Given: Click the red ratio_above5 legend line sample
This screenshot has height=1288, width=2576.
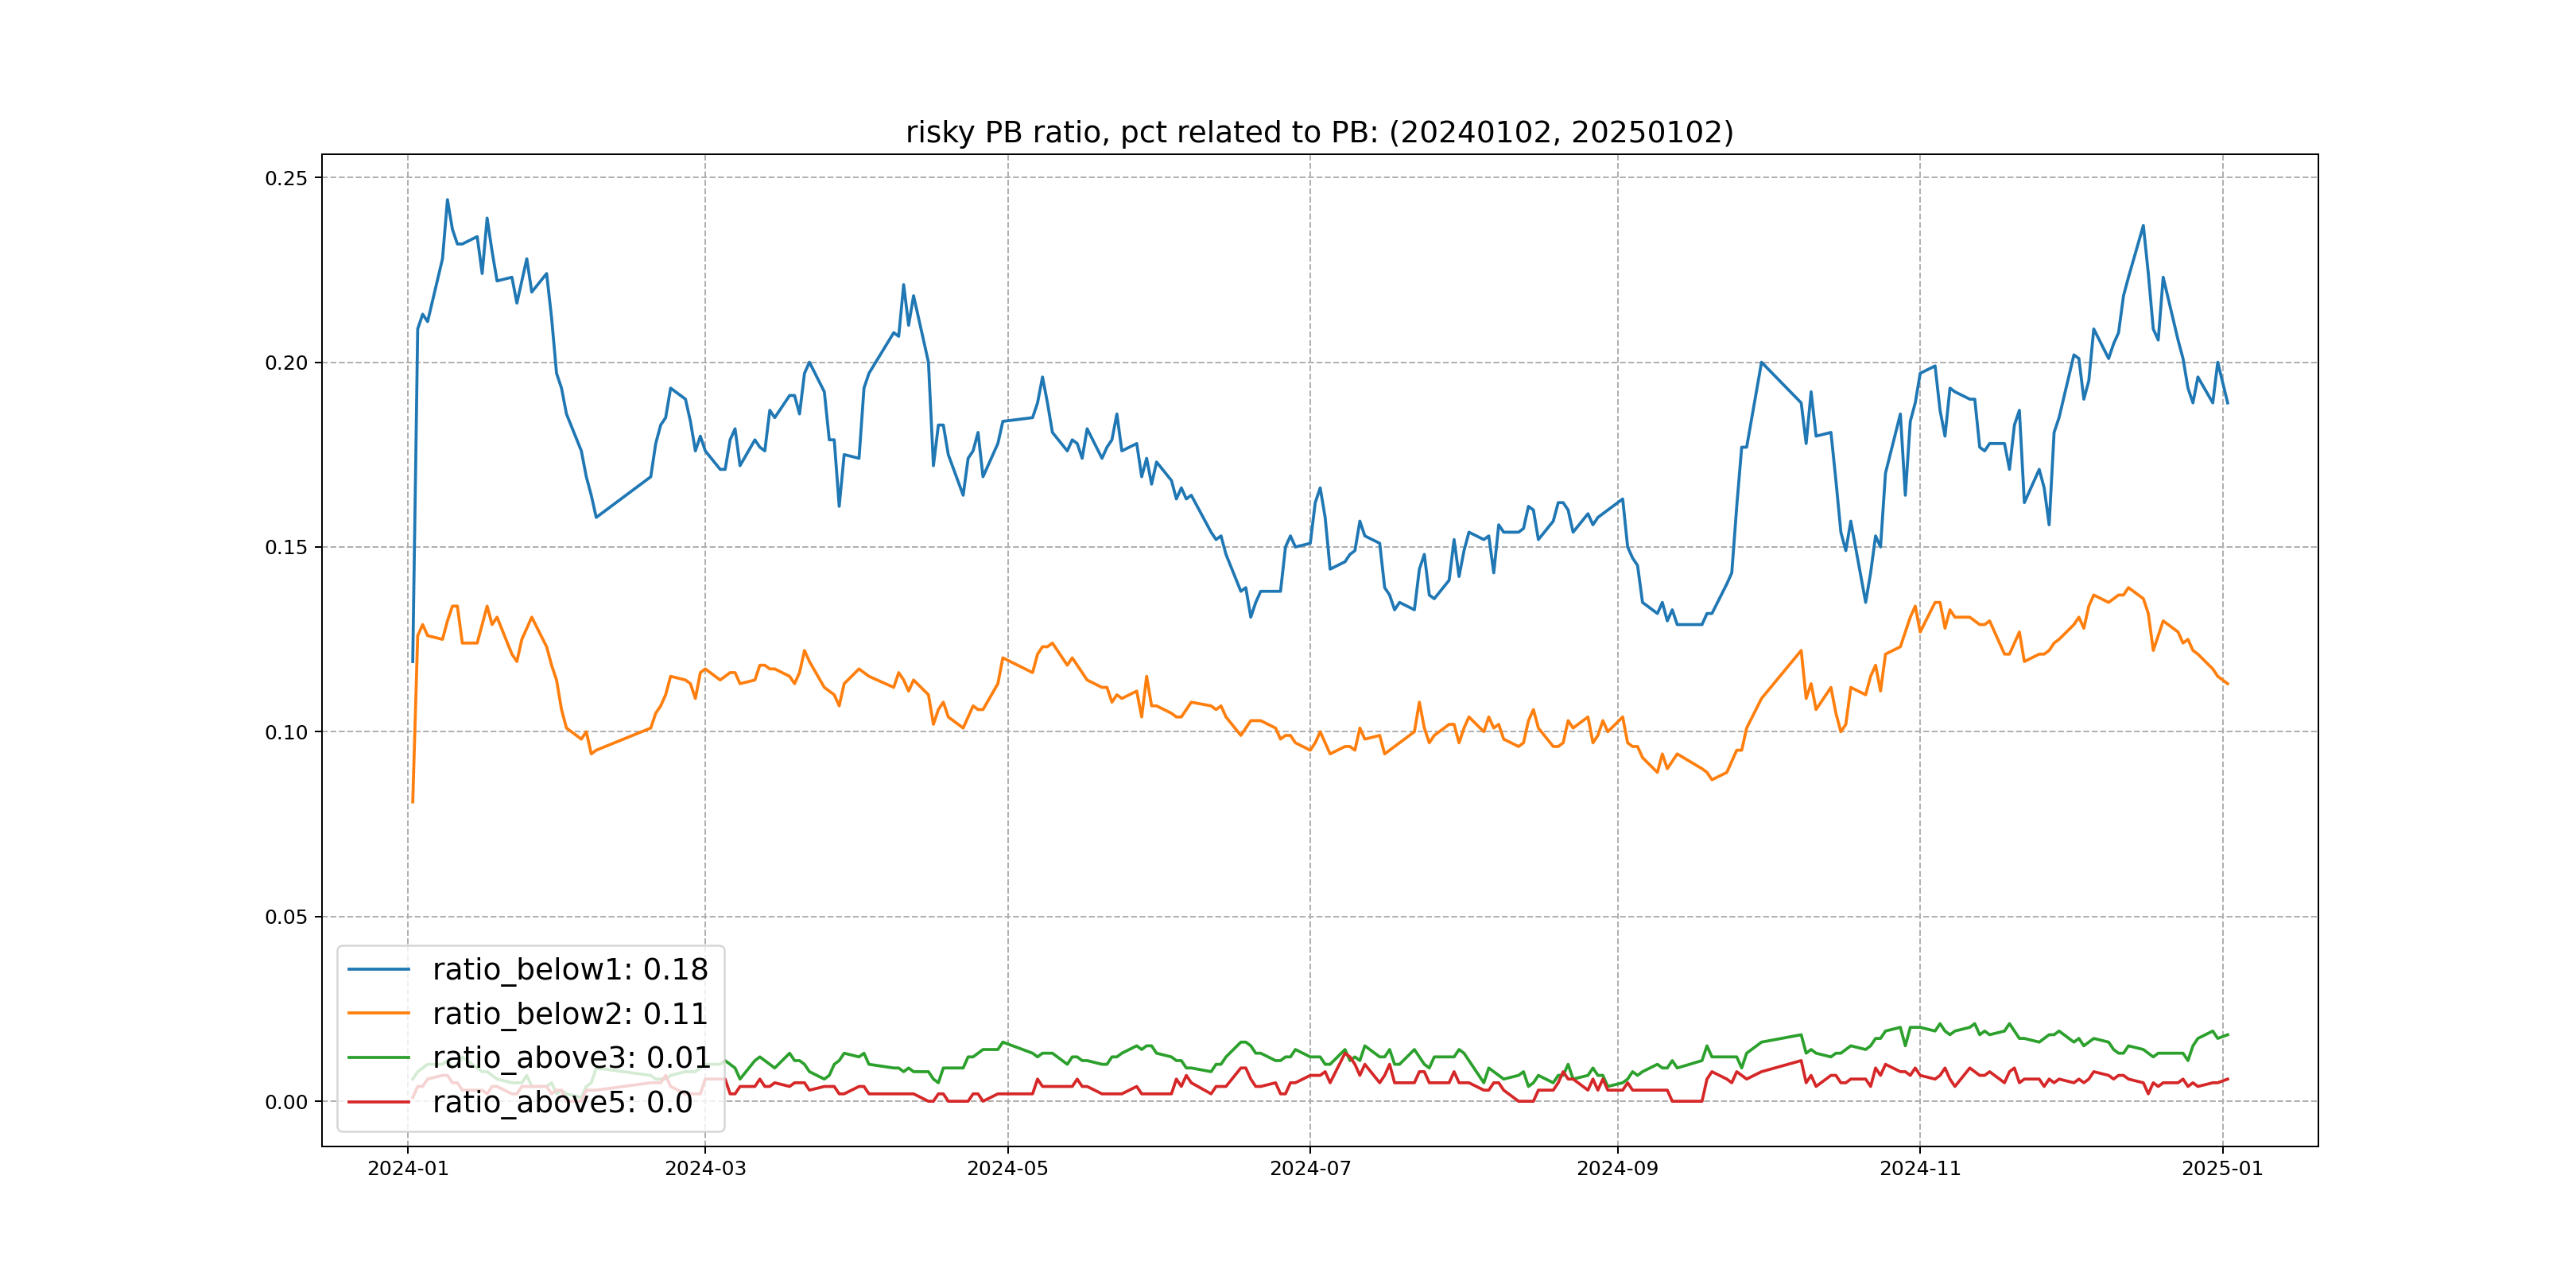Looking at the screenshot, I should point(378,1102).
